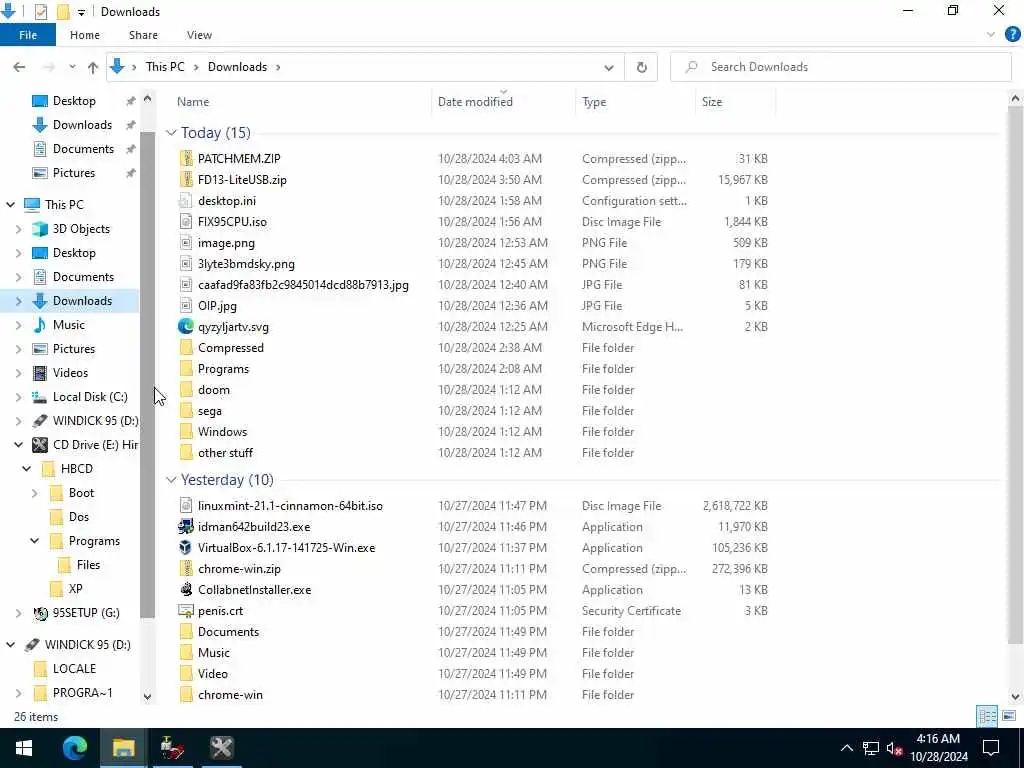This screenshot has height=768, width=1024.
Task: Expand the 95SETUP (G:) drive node
Action: (x=18, y=613)
